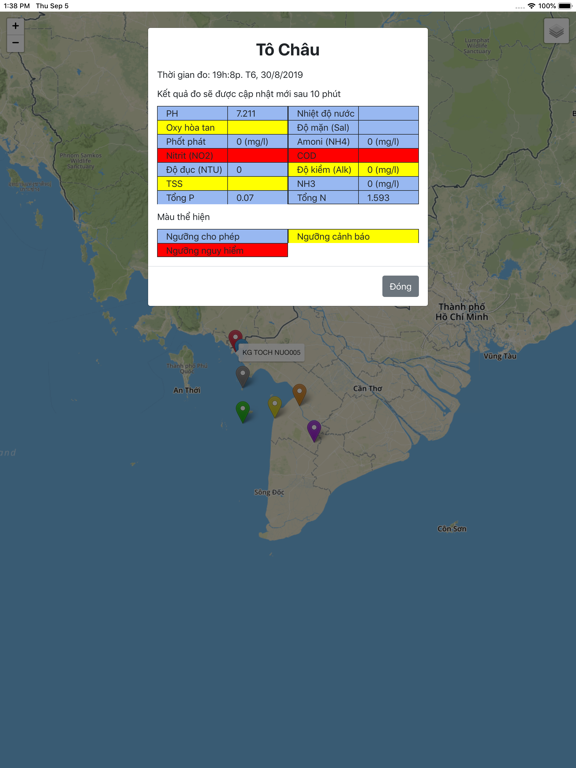Click the Tô Châu dialog title
Viewport: 576px width, 768px height.
[x=288, y=49]
